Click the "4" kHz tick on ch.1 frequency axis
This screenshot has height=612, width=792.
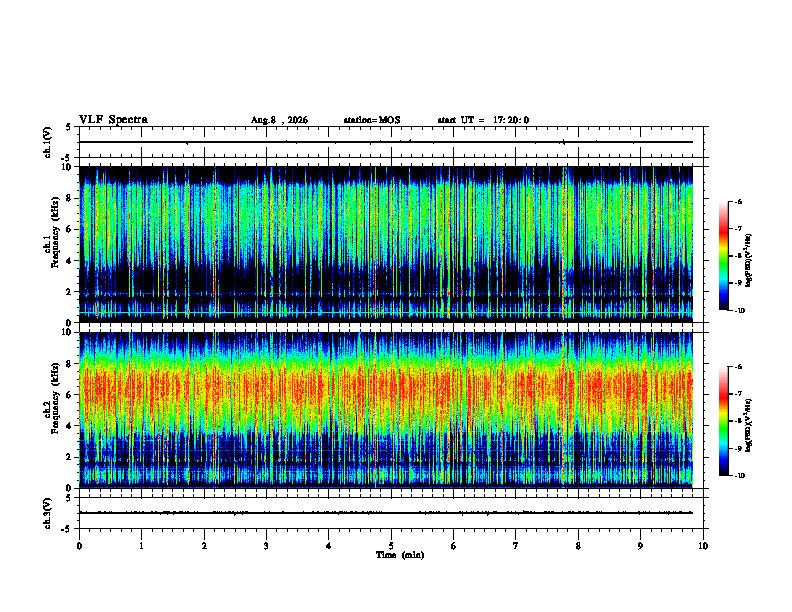69,261
